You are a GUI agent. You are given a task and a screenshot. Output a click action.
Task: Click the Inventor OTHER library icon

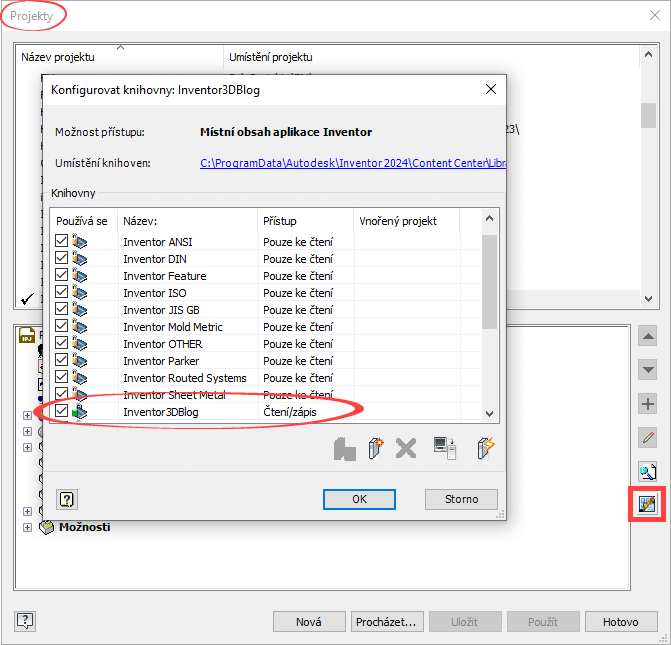[79, 344]
